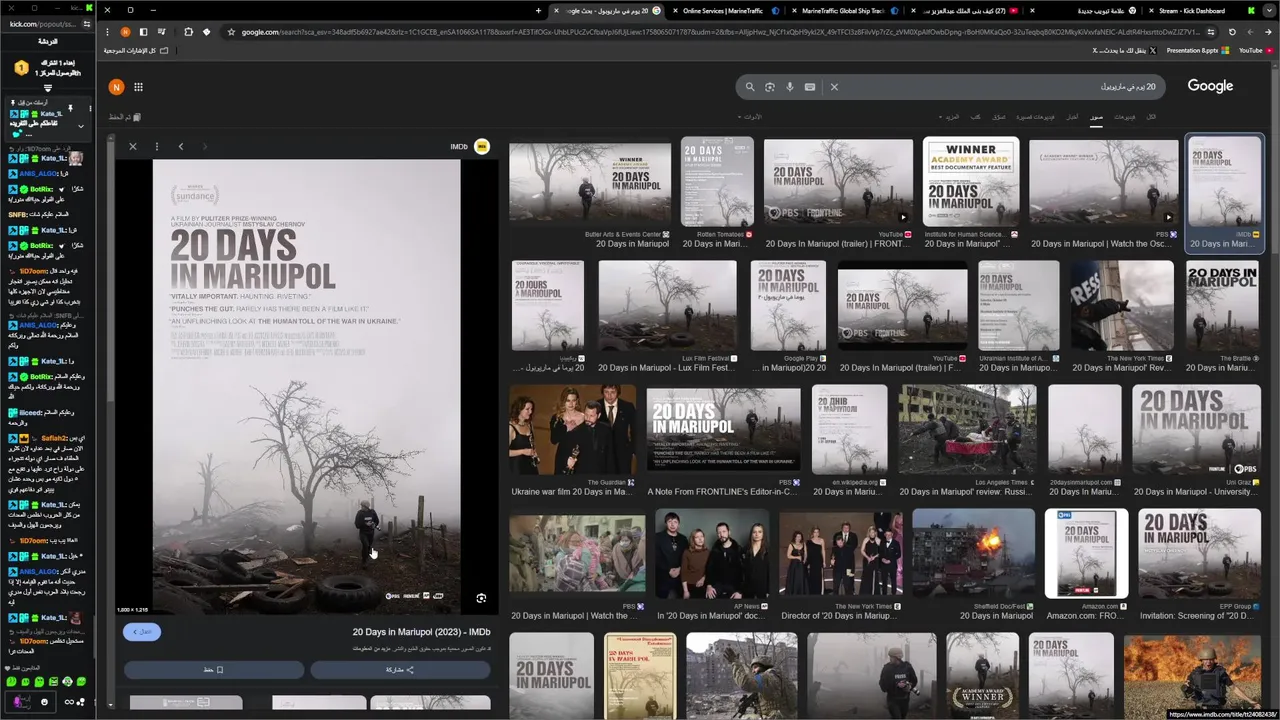Screen dimensions: 1280x720
Task: Open the Winner Academy Award thumbnail
Action: pyautogui.click(x=971, y=181)
